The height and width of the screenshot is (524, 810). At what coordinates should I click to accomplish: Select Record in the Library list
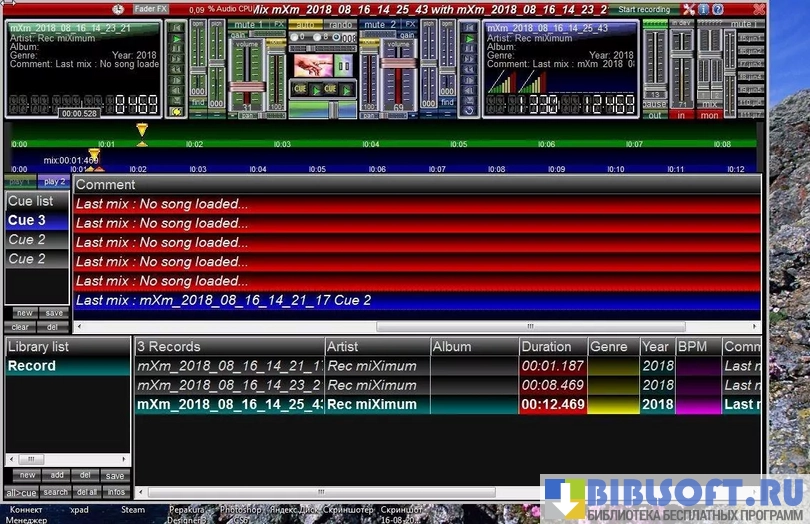pos(32,366)
